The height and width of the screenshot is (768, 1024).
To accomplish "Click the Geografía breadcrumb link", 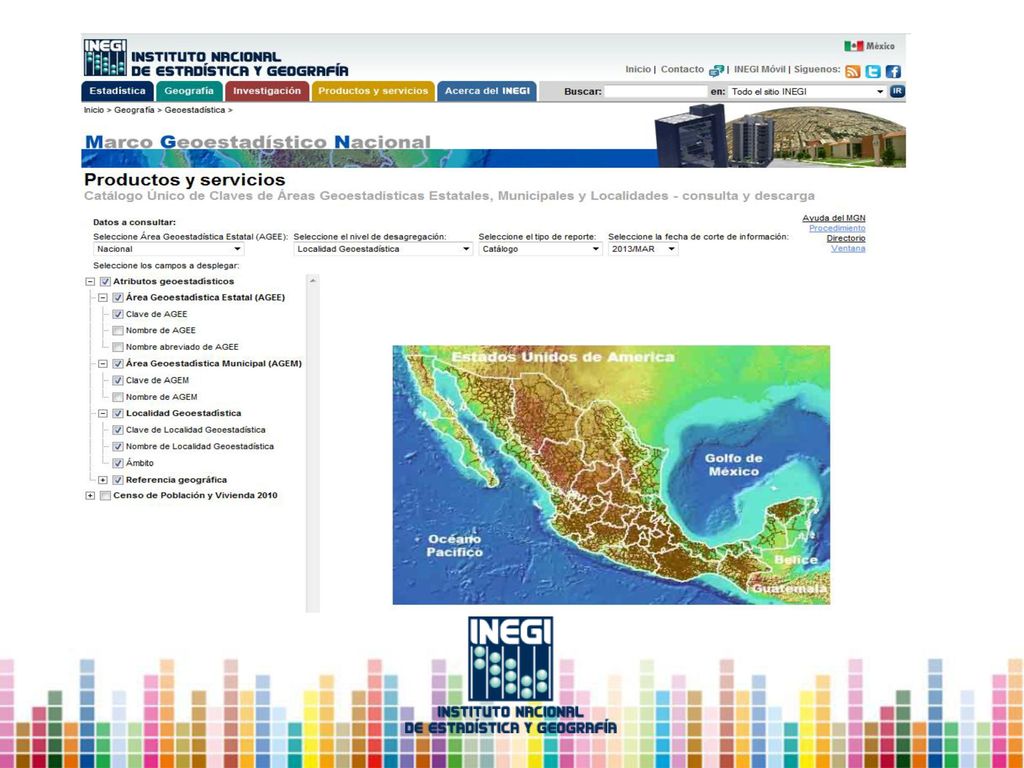I will point(134,110).
